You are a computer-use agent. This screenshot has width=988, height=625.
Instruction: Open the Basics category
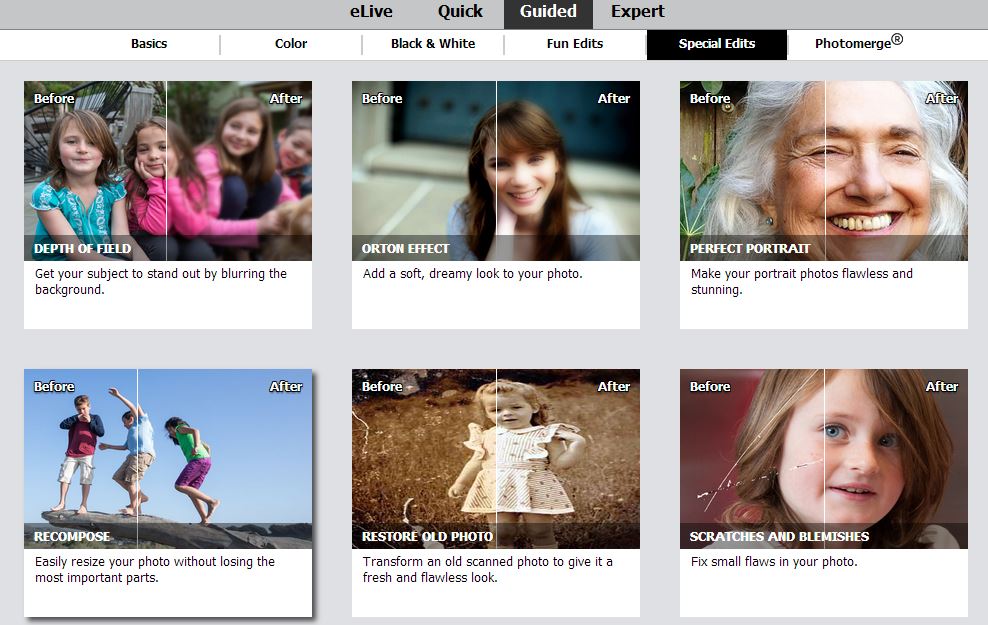click(x=149, y=44)
